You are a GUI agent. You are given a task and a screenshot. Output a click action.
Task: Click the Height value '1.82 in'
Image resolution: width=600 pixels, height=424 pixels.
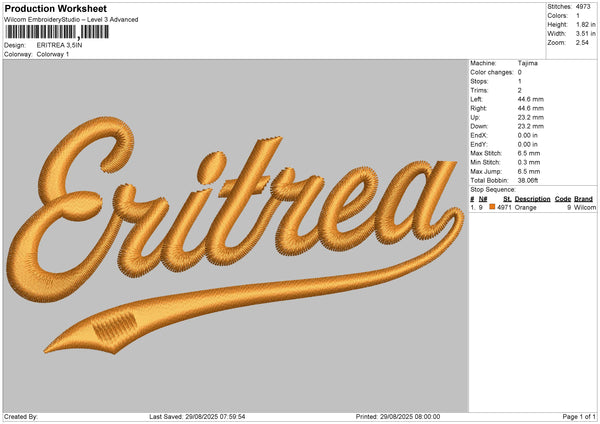[586, 24]
